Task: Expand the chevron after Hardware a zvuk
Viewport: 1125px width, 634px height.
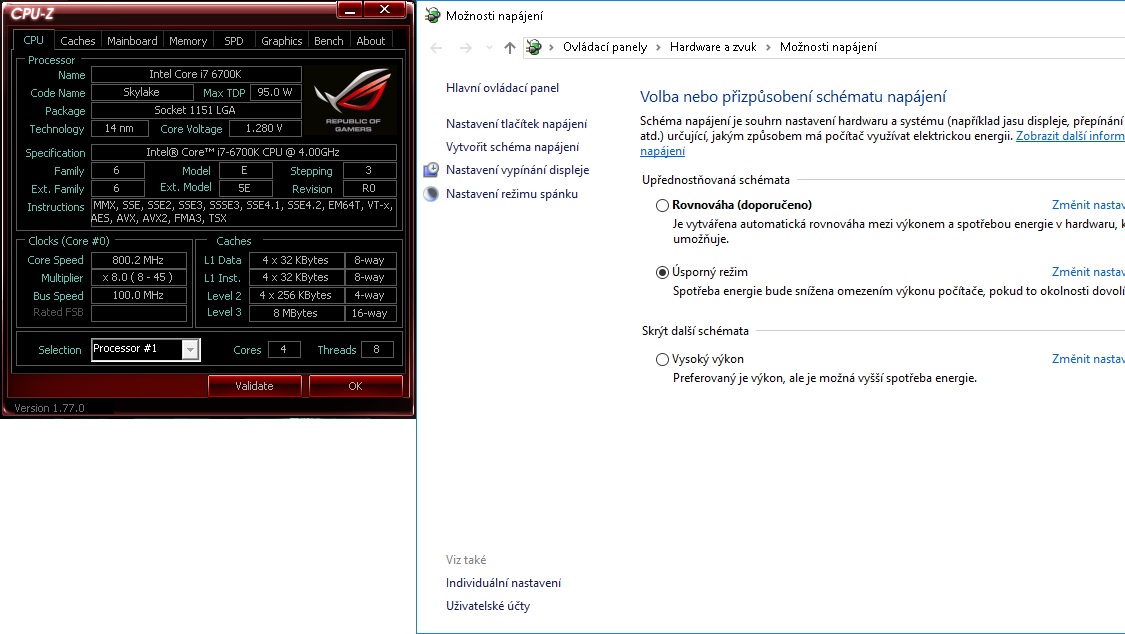Action: (768, 47)
